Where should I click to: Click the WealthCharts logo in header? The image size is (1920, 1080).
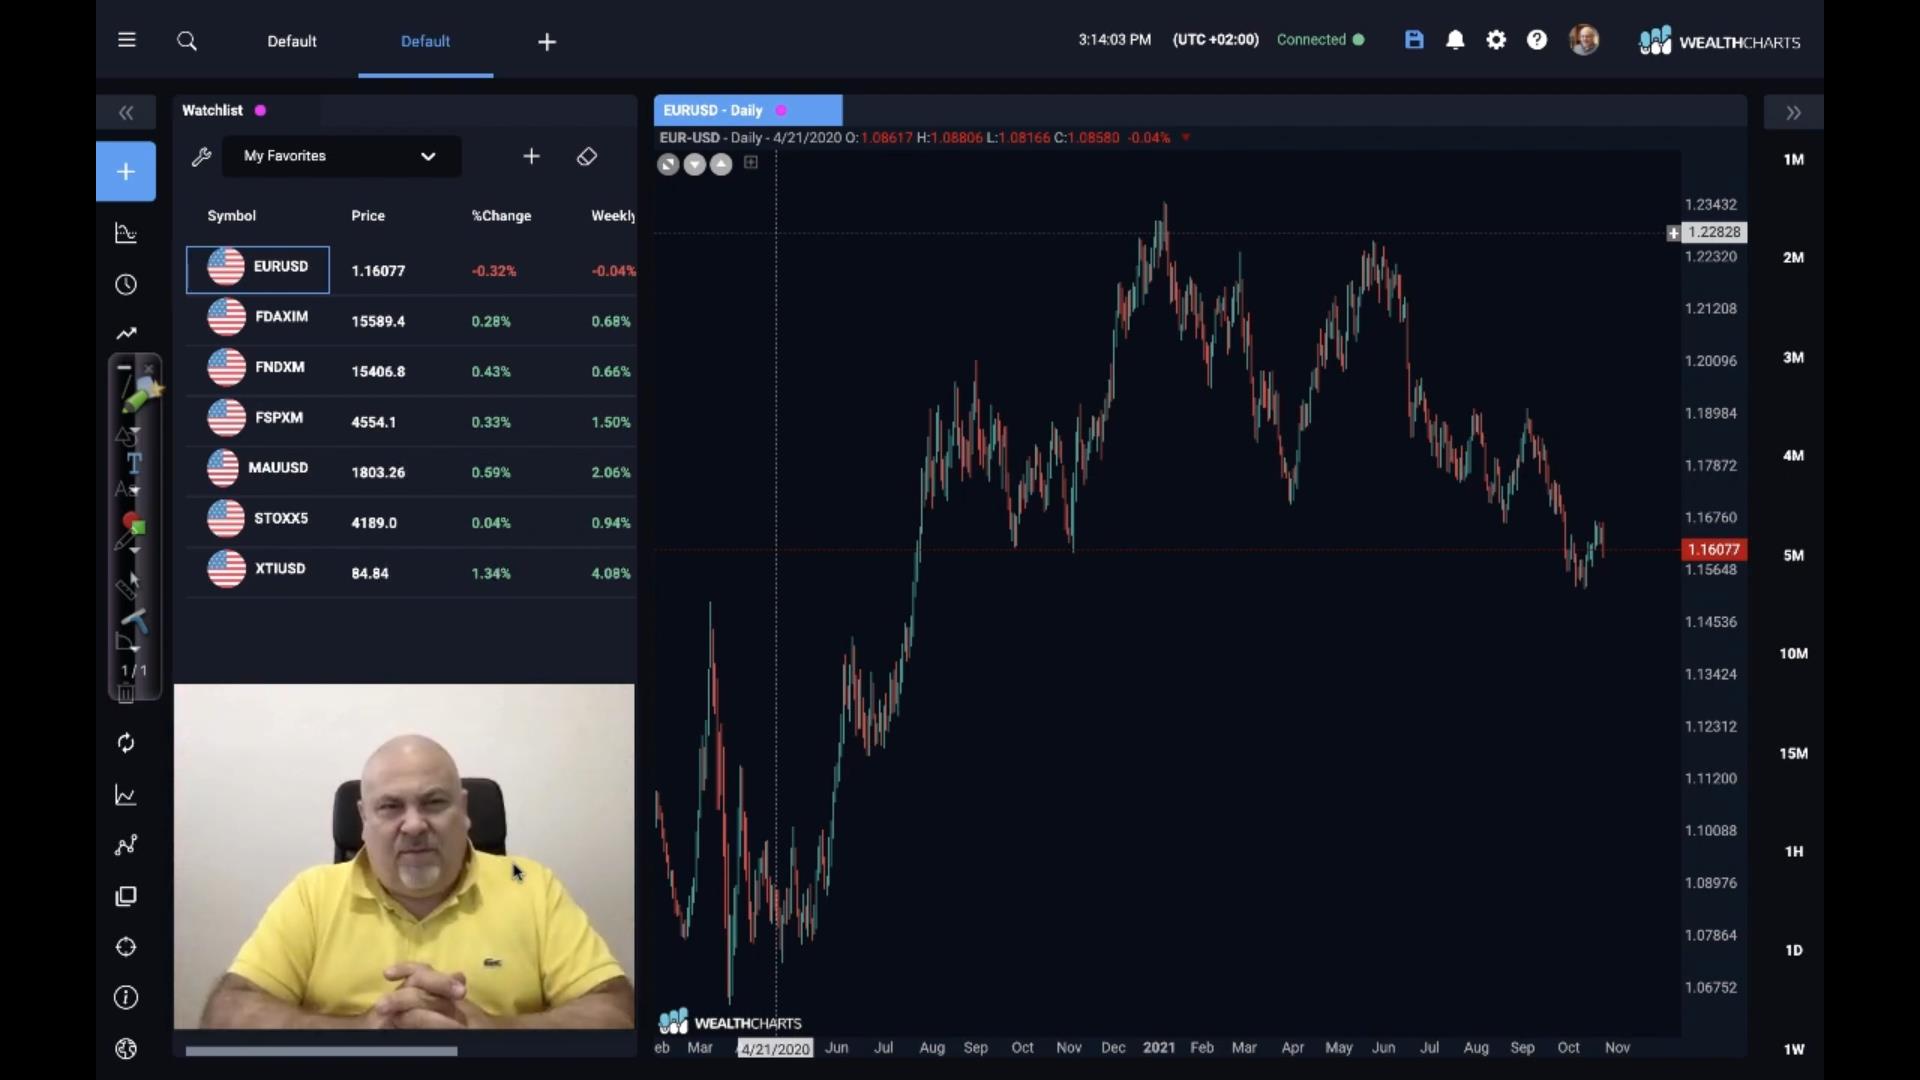pyautogui.click(x=1719, y=41)
